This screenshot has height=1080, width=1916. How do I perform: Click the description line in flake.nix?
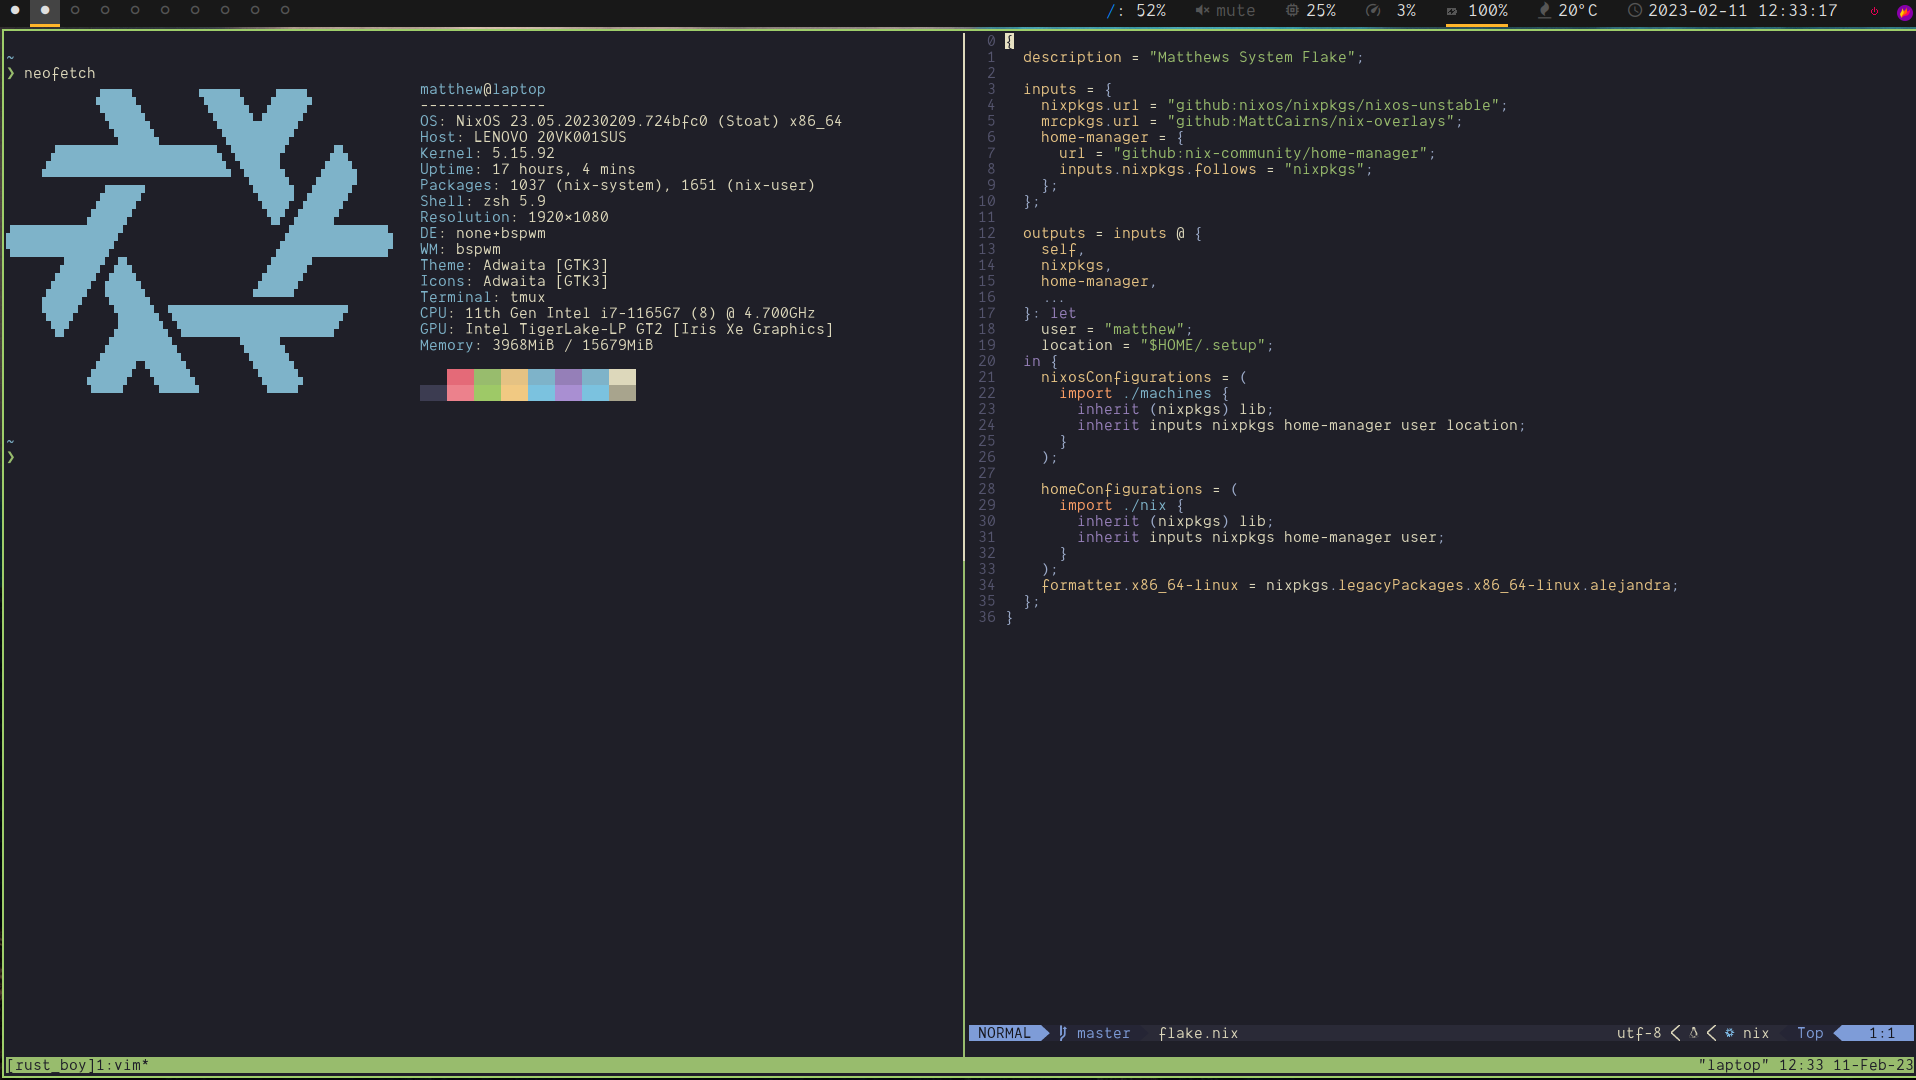click(x=1193, y=57)
